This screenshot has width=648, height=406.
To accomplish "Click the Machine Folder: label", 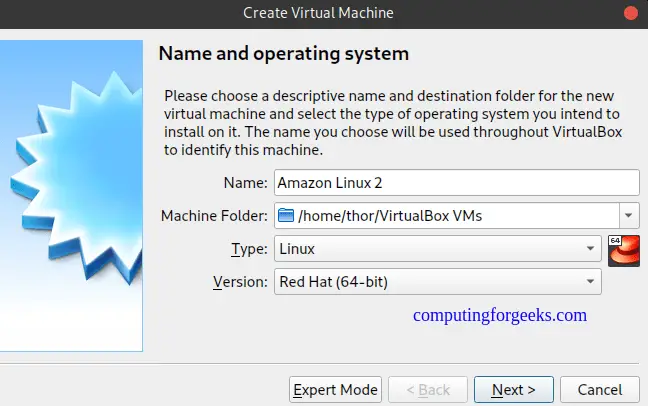I will [214, 216].
